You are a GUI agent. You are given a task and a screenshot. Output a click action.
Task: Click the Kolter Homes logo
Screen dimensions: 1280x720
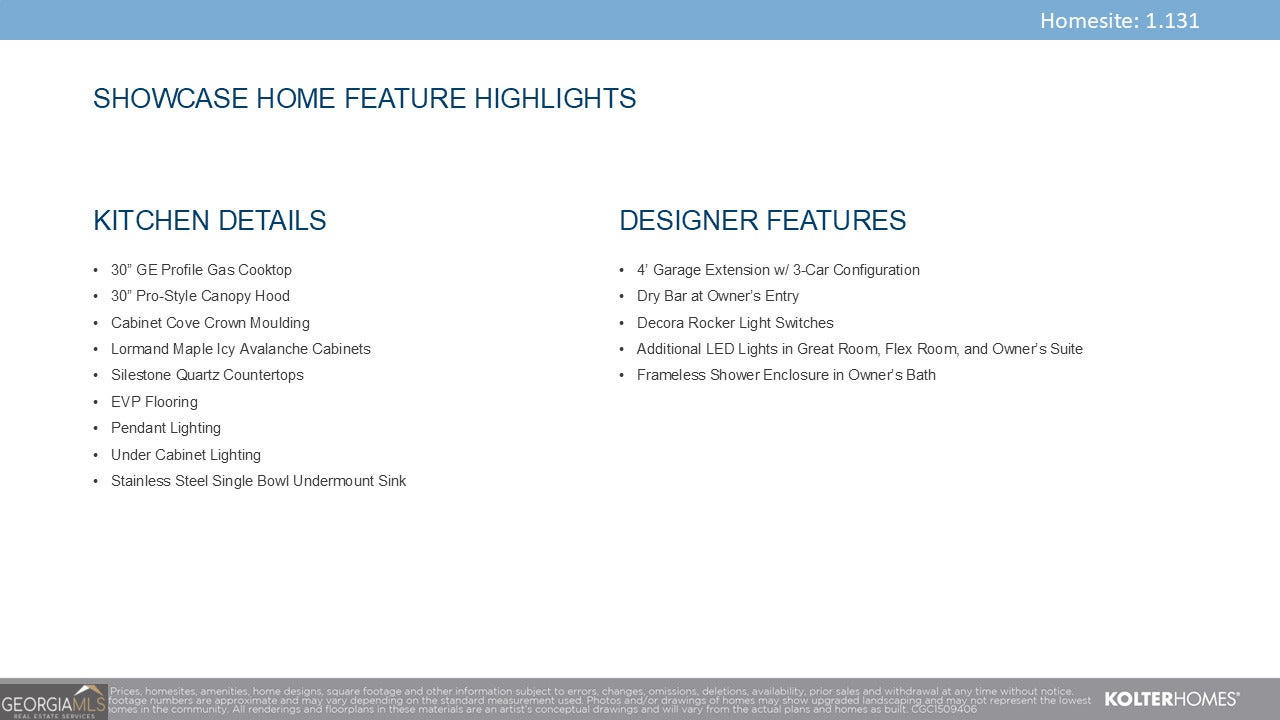coord(1171,699)
